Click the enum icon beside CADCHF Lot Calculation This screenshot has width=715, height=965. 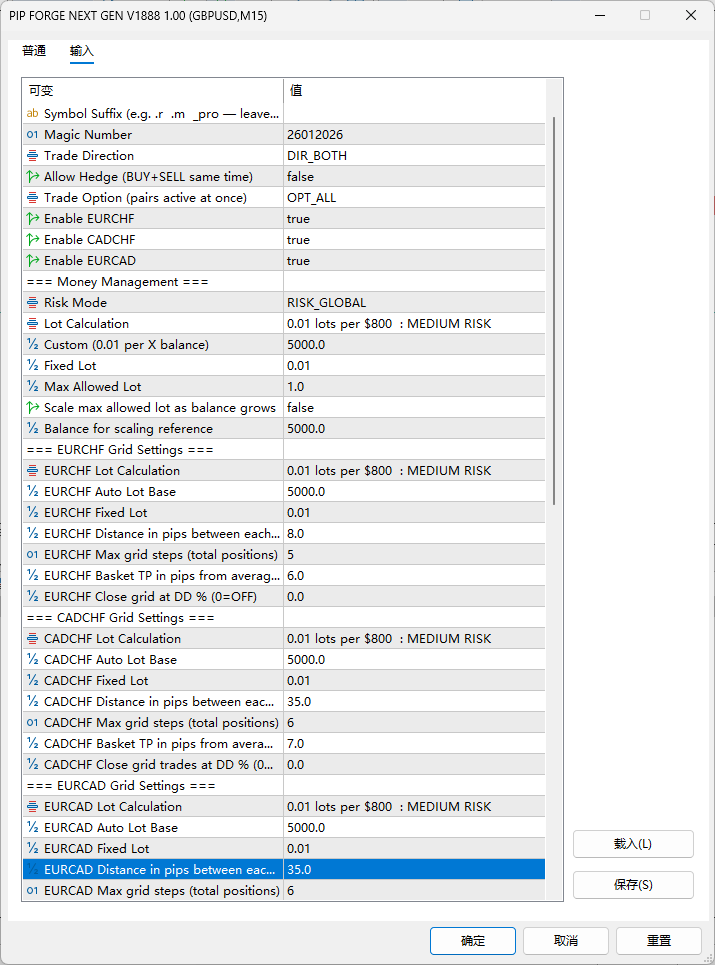(x=33, y=638)
